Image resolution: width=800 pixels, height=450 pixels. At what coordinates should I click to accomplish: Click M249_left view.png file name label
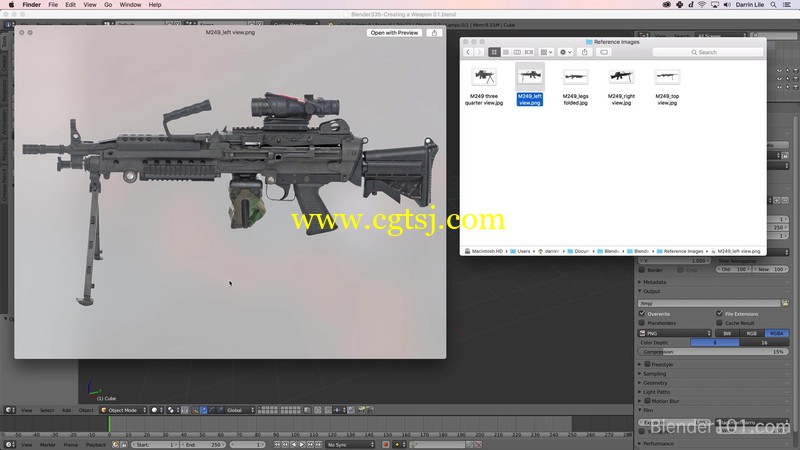[530, 99]
